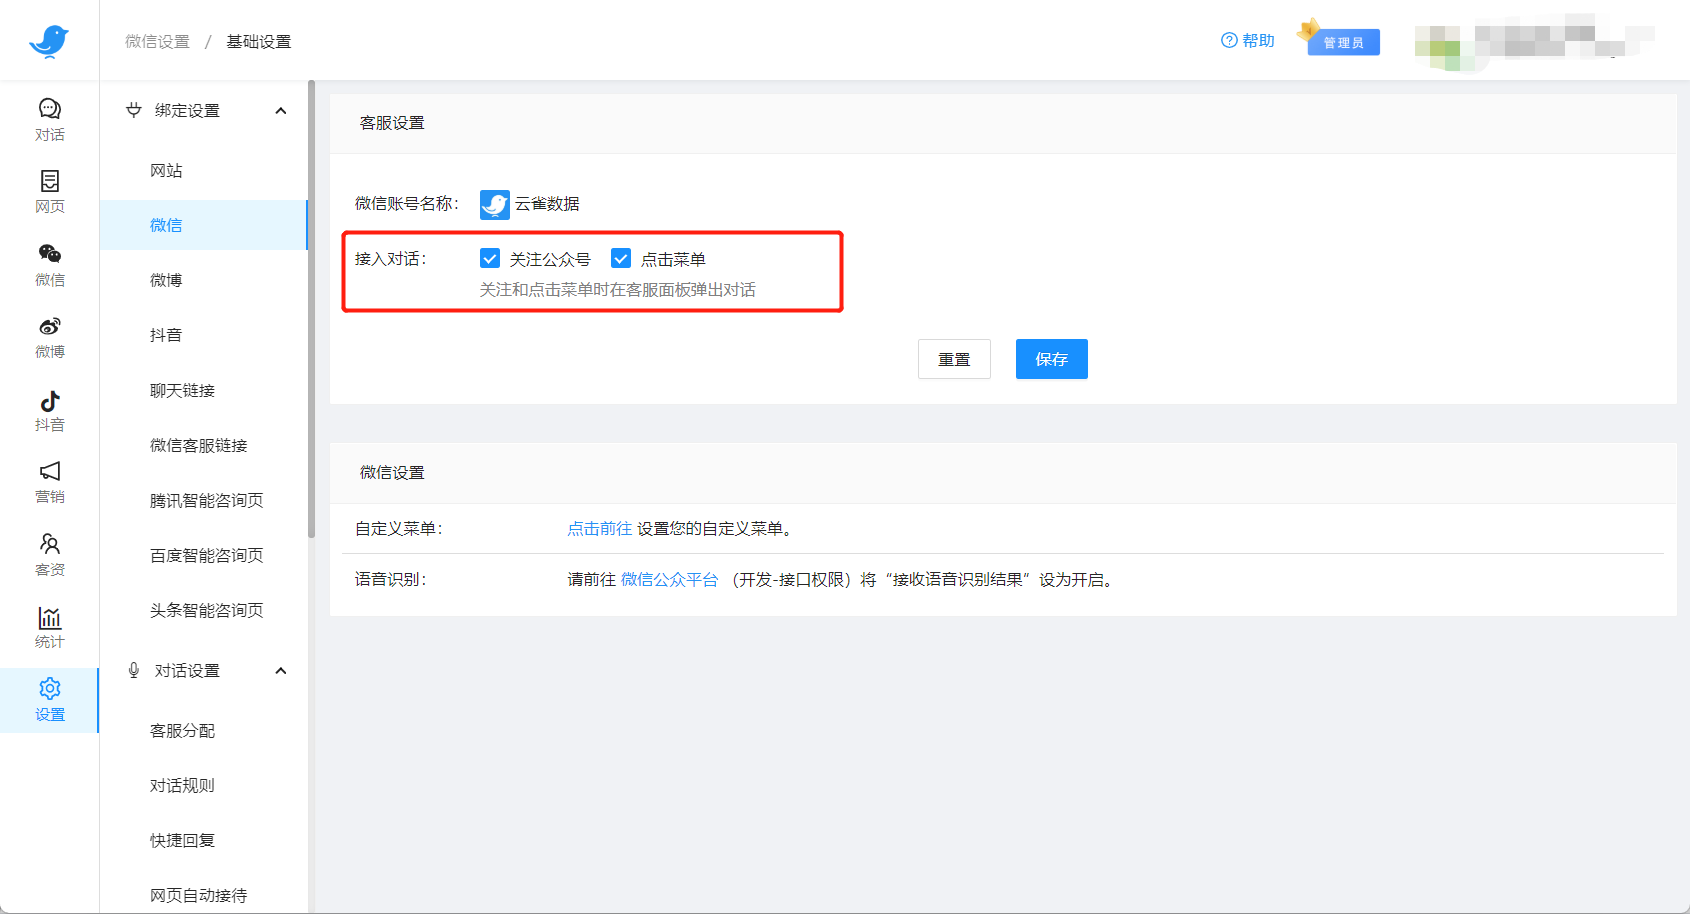
Task: Select the 网页 icon in the sidebar
Action: point(49,191)
